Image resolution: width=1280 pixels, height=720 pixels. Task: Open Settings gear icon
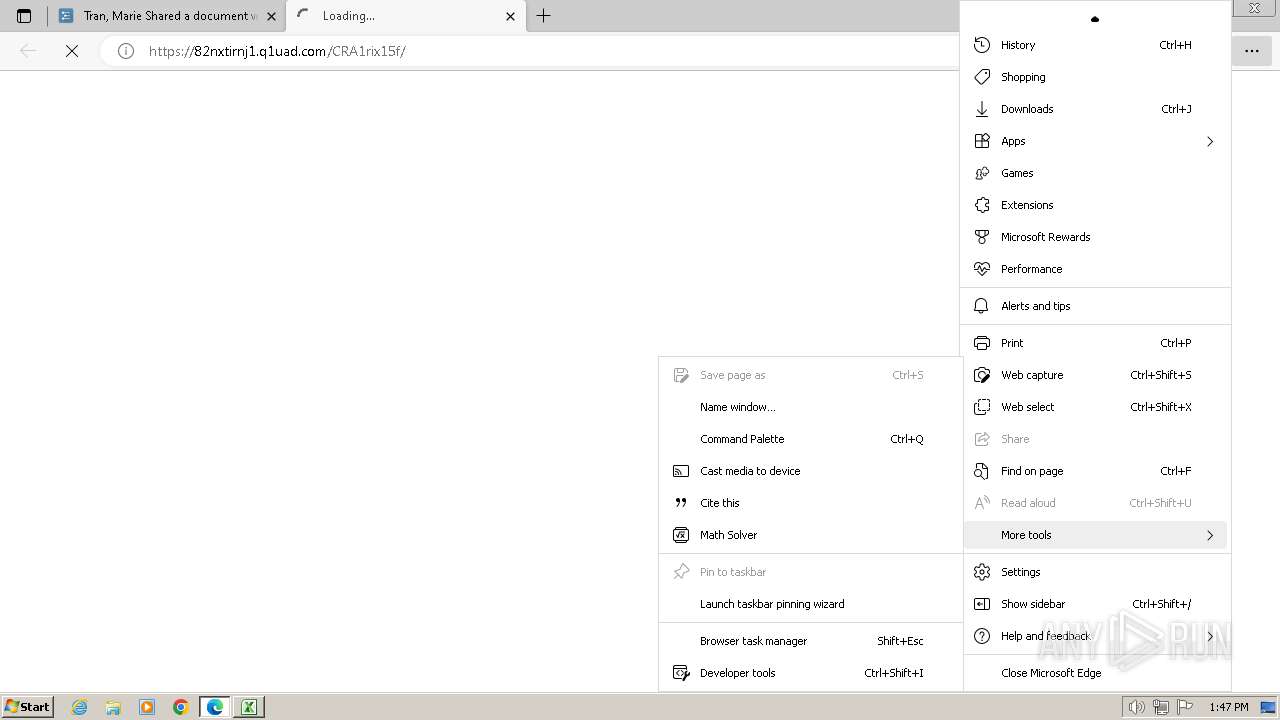pyautogui.click(x=982, y=572)
